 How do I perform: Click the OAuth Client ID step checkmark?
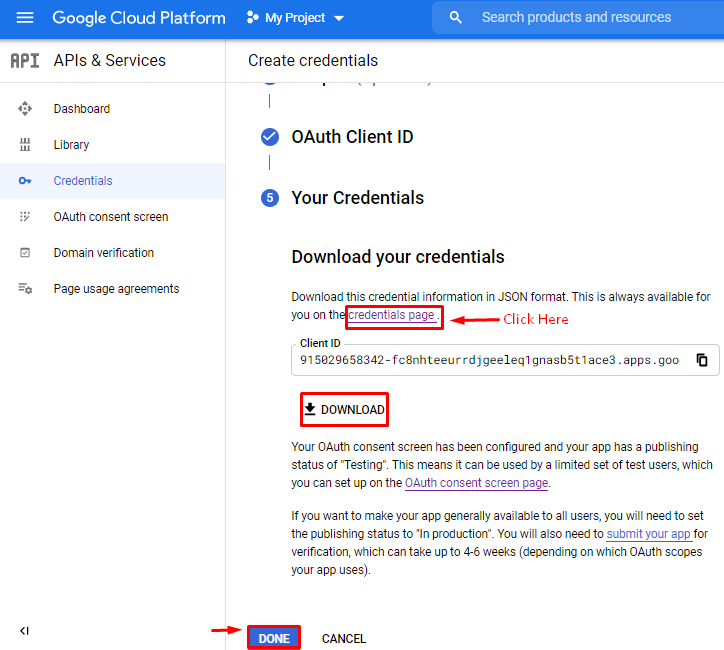(270, 137)
